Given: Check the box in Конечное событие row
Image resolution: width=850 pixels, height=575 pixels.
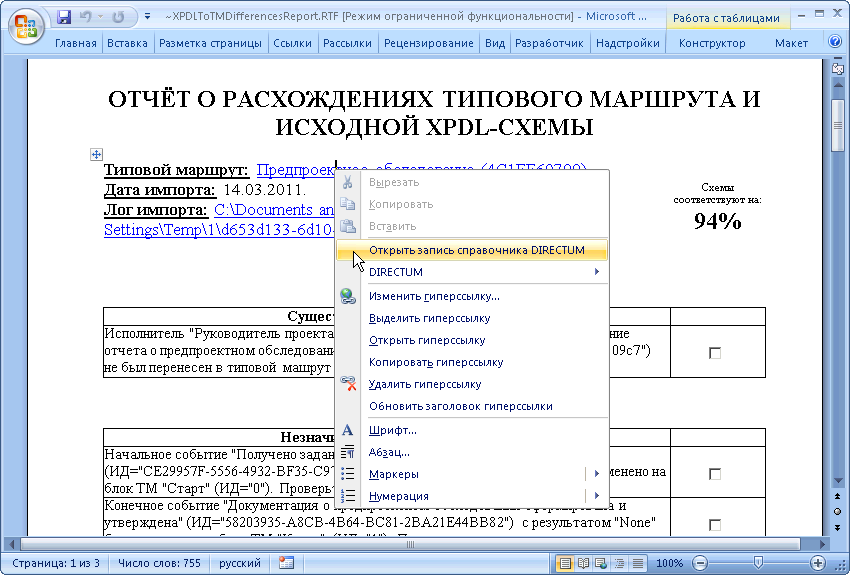Looking at the screenshot, I should click(715, 525).
